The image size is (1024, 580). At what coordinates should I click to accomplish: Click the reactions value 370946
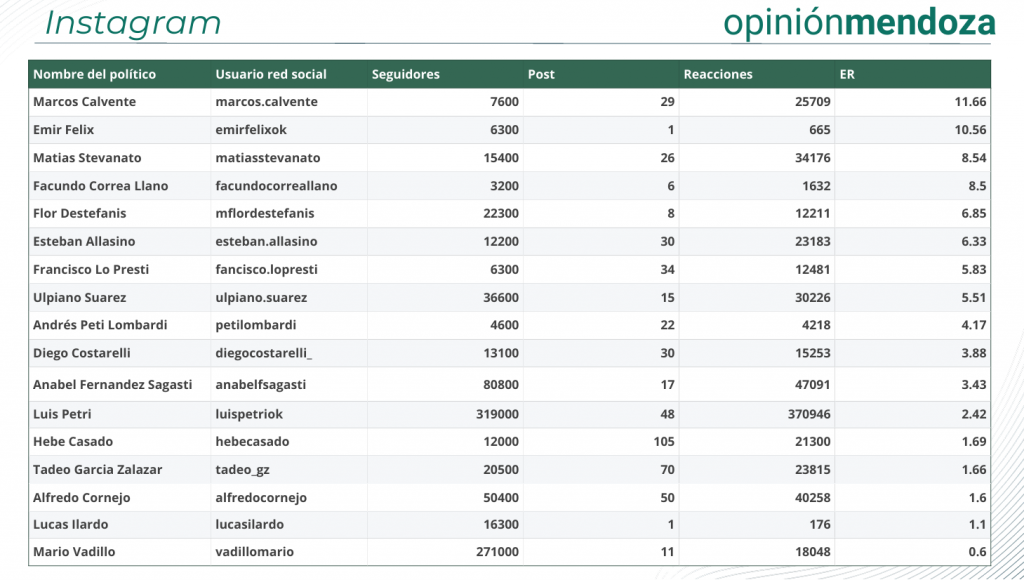point(808,414)
